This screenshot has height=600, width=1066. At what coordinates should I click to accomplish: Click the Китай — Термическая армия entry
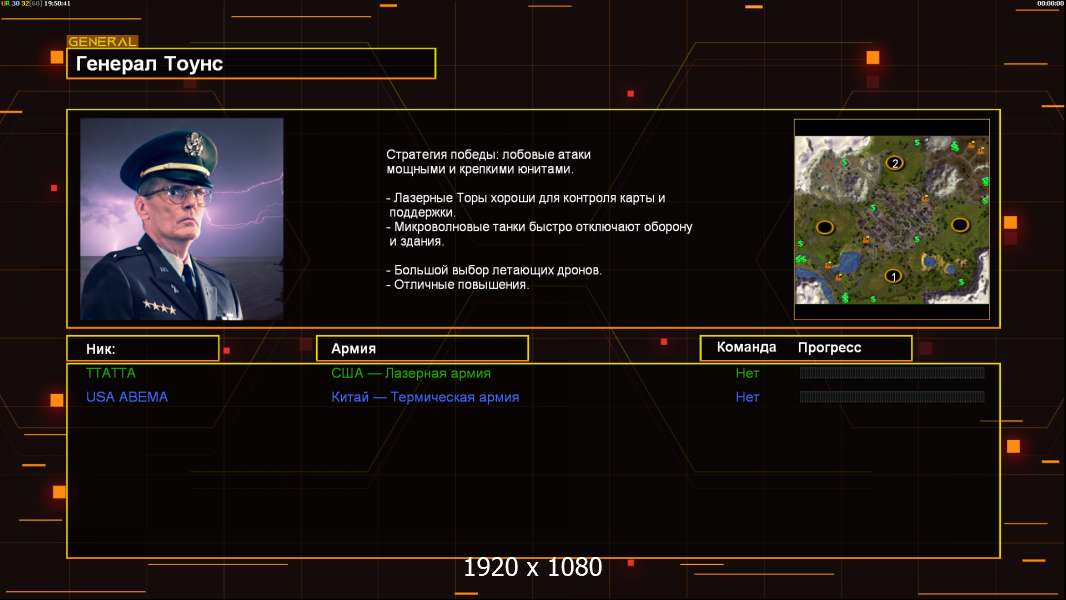[425, 397]
